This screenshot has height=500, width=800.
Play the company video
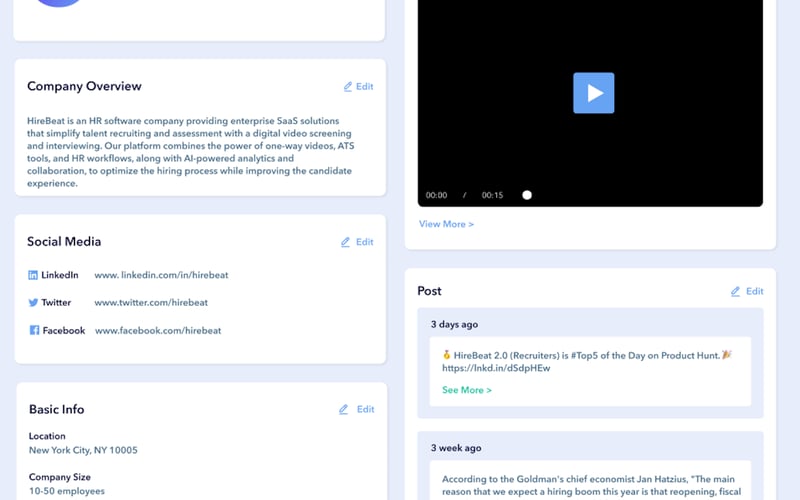[x=593, y=93]
